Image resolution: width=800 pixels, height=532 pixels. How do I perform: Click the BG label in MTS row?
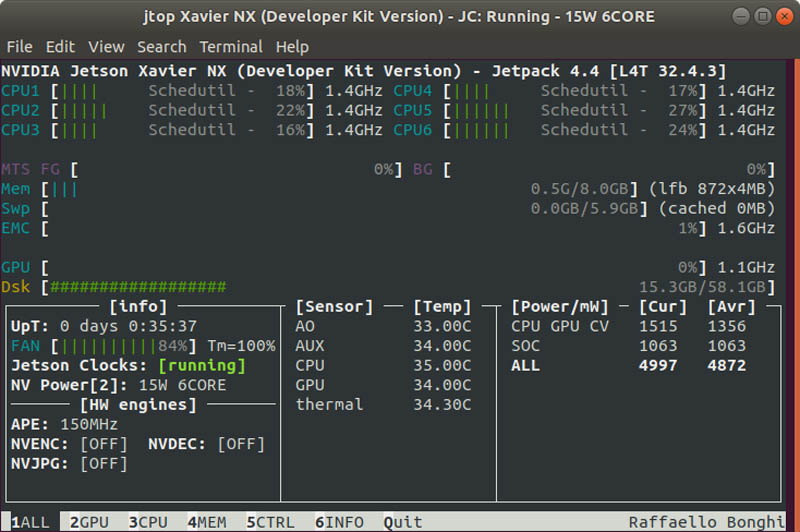pyautogui.click(x=422, y=169)
